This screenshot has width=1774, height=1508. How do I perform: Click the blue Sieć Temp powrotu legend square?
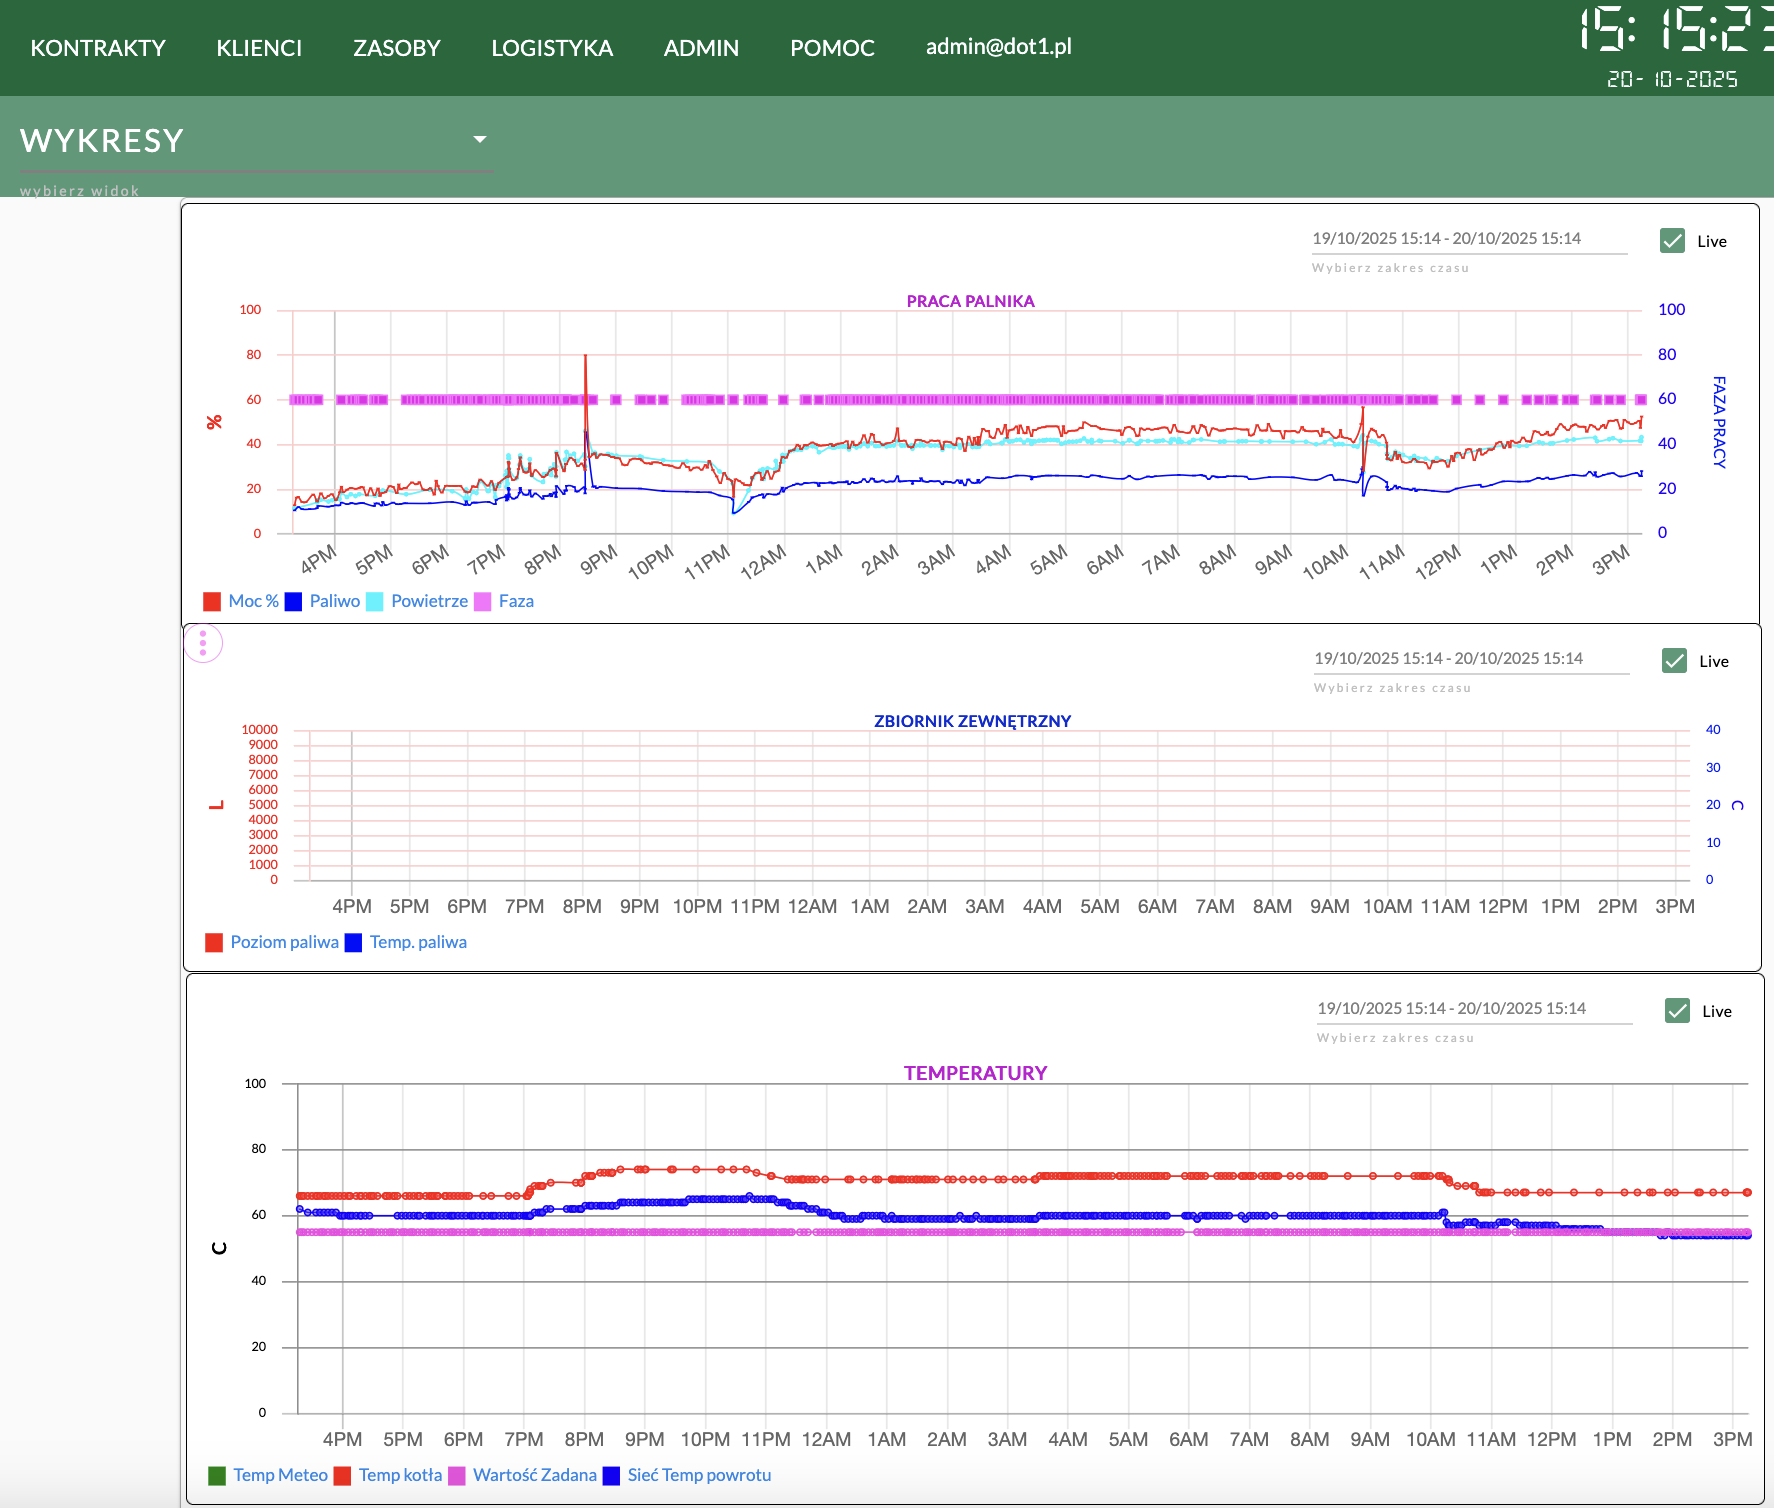tap(611, 1476)
